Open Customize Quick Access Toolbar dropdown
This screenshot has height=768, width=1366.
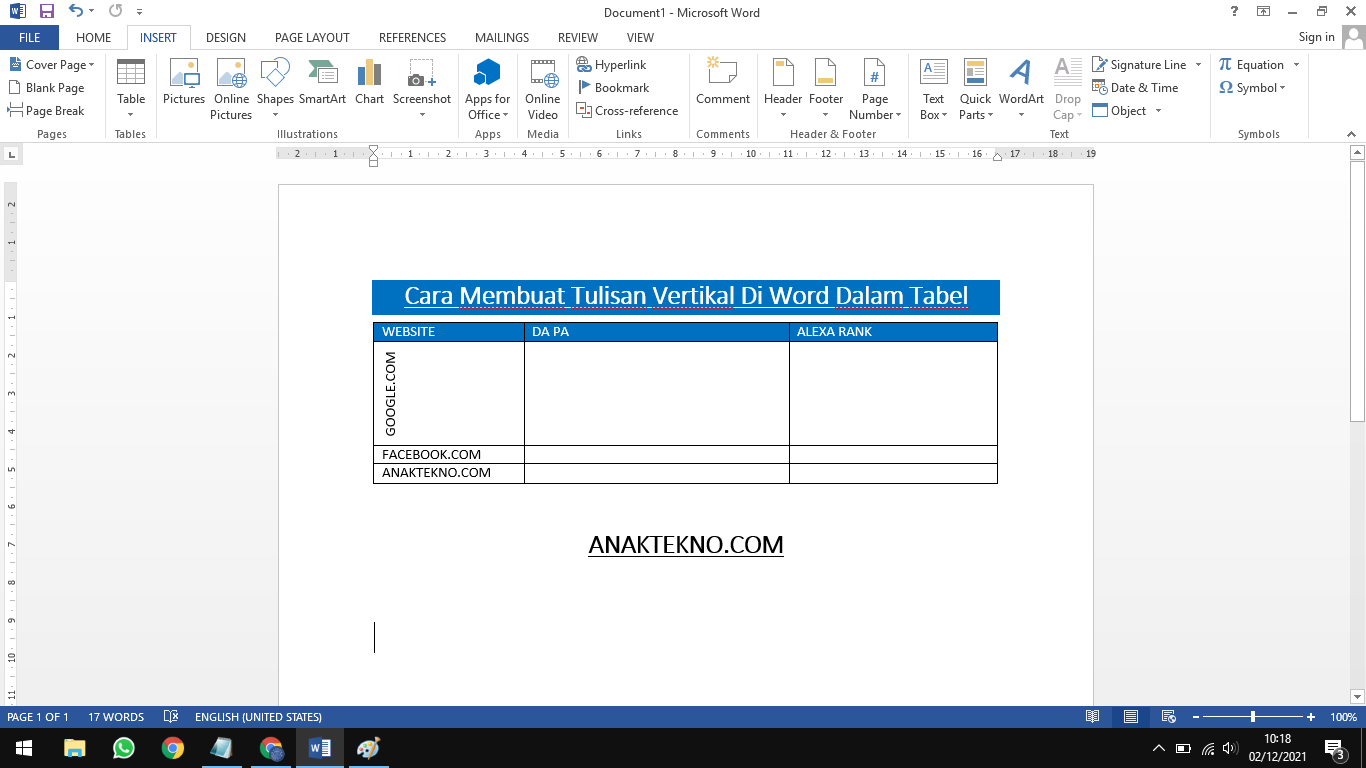(x=139, y=12)
